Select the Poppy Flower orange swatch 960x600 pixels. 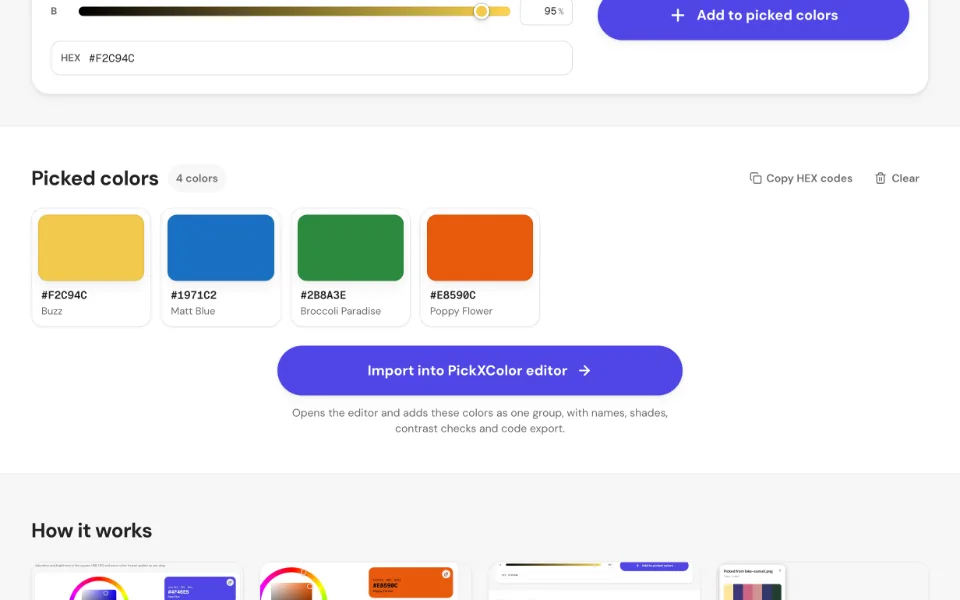(x=480, y=247)
